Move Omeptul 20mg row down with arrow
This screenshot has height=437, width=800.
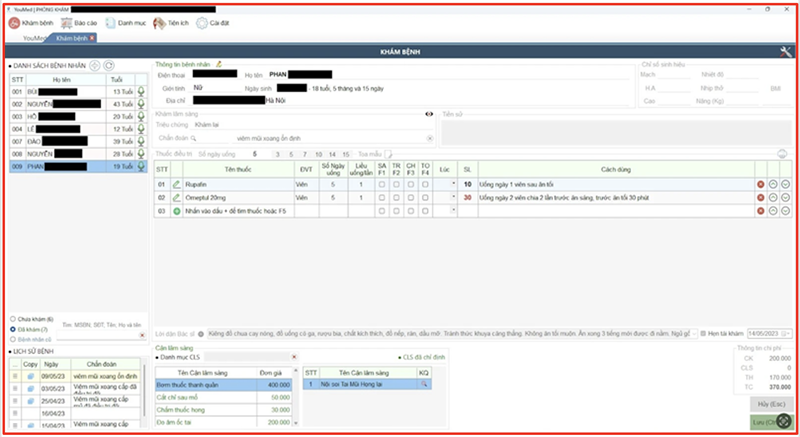pos(785,198)
